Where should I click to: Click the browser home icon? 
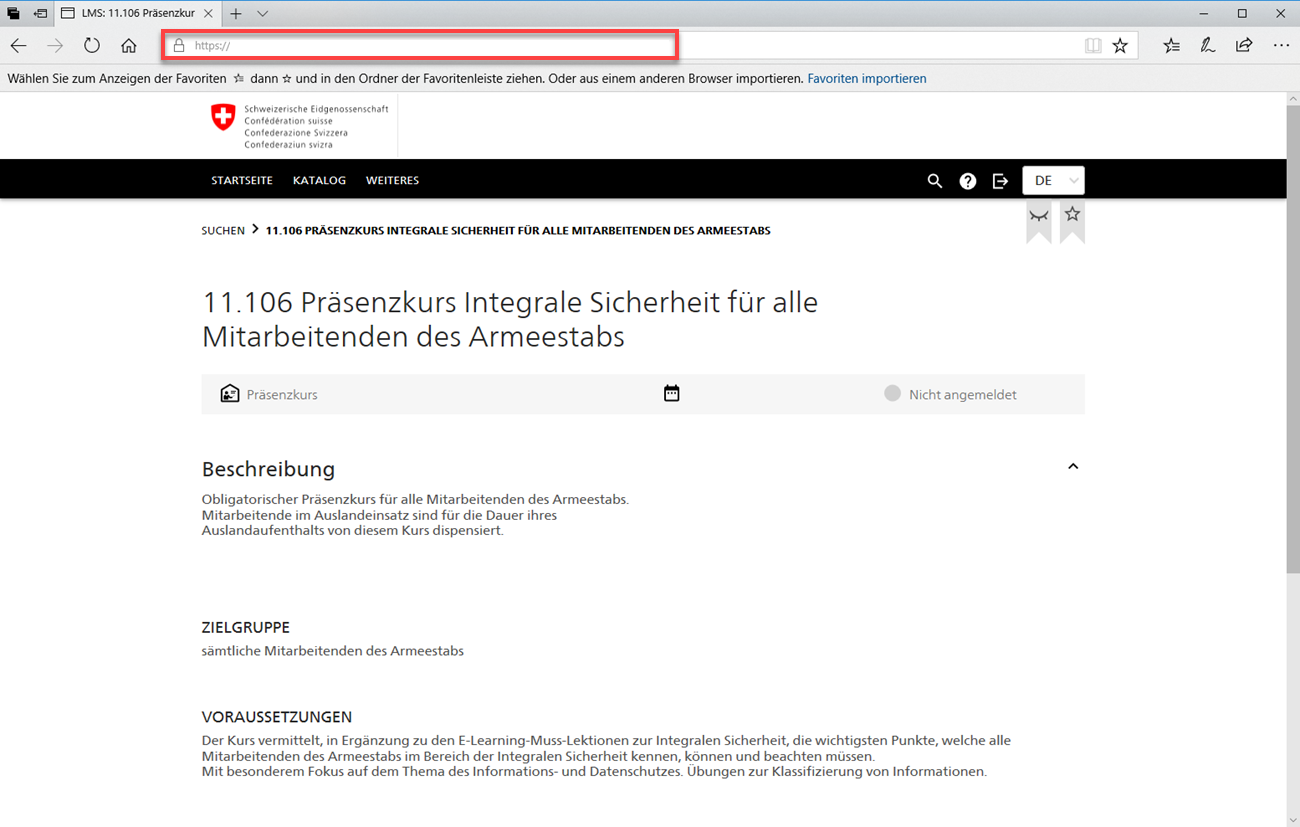pyautogui.click(x=129, y=45)
